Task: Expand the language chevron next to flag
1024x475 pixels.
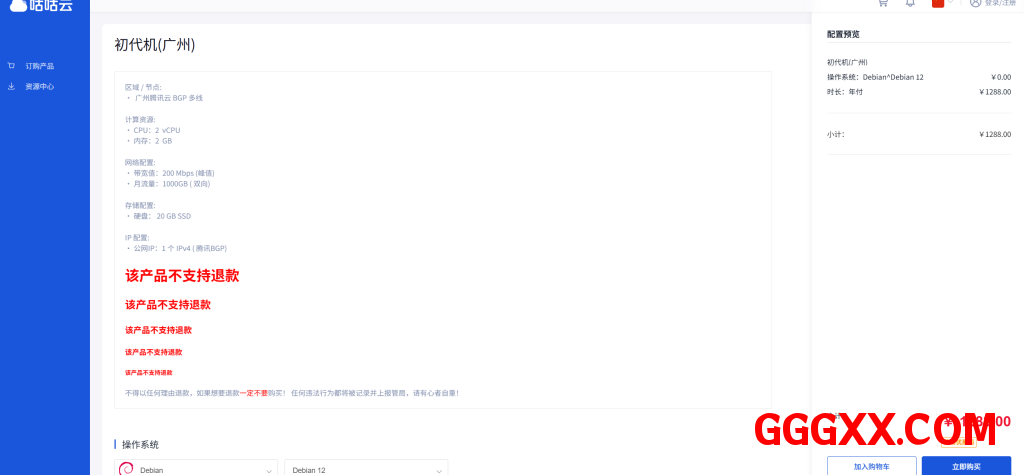Action: point(952,3)
